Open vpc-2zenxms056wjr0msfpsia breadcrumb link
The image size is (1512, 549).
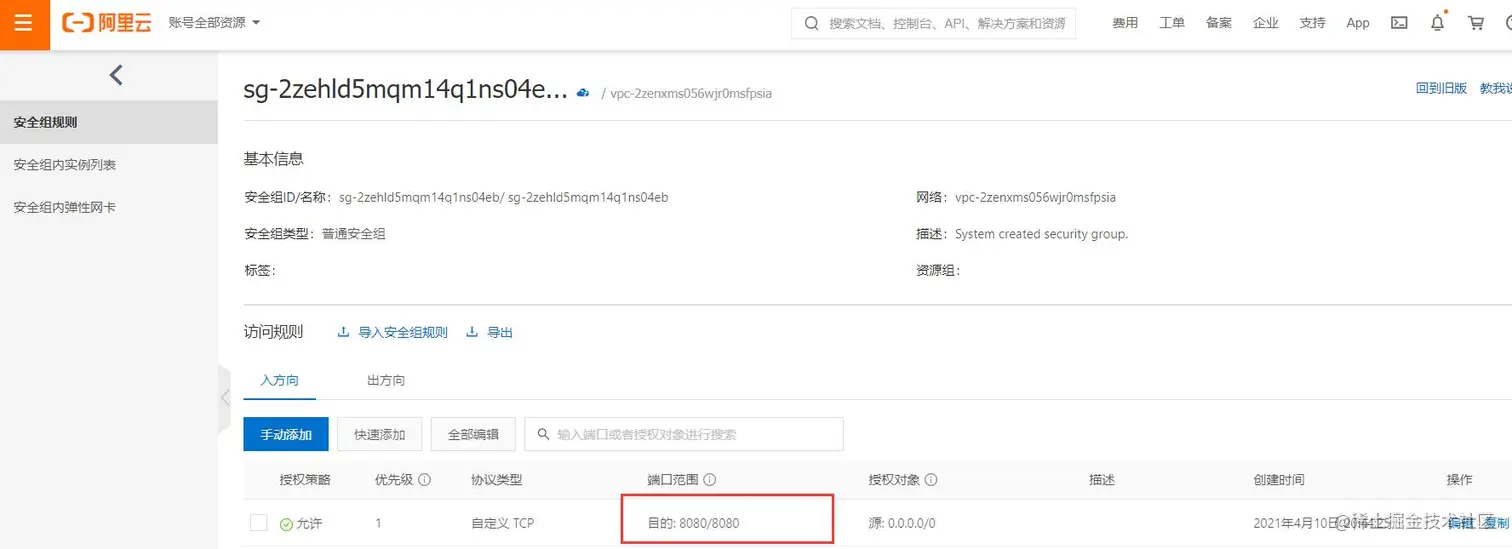click(x=691, y=93)
